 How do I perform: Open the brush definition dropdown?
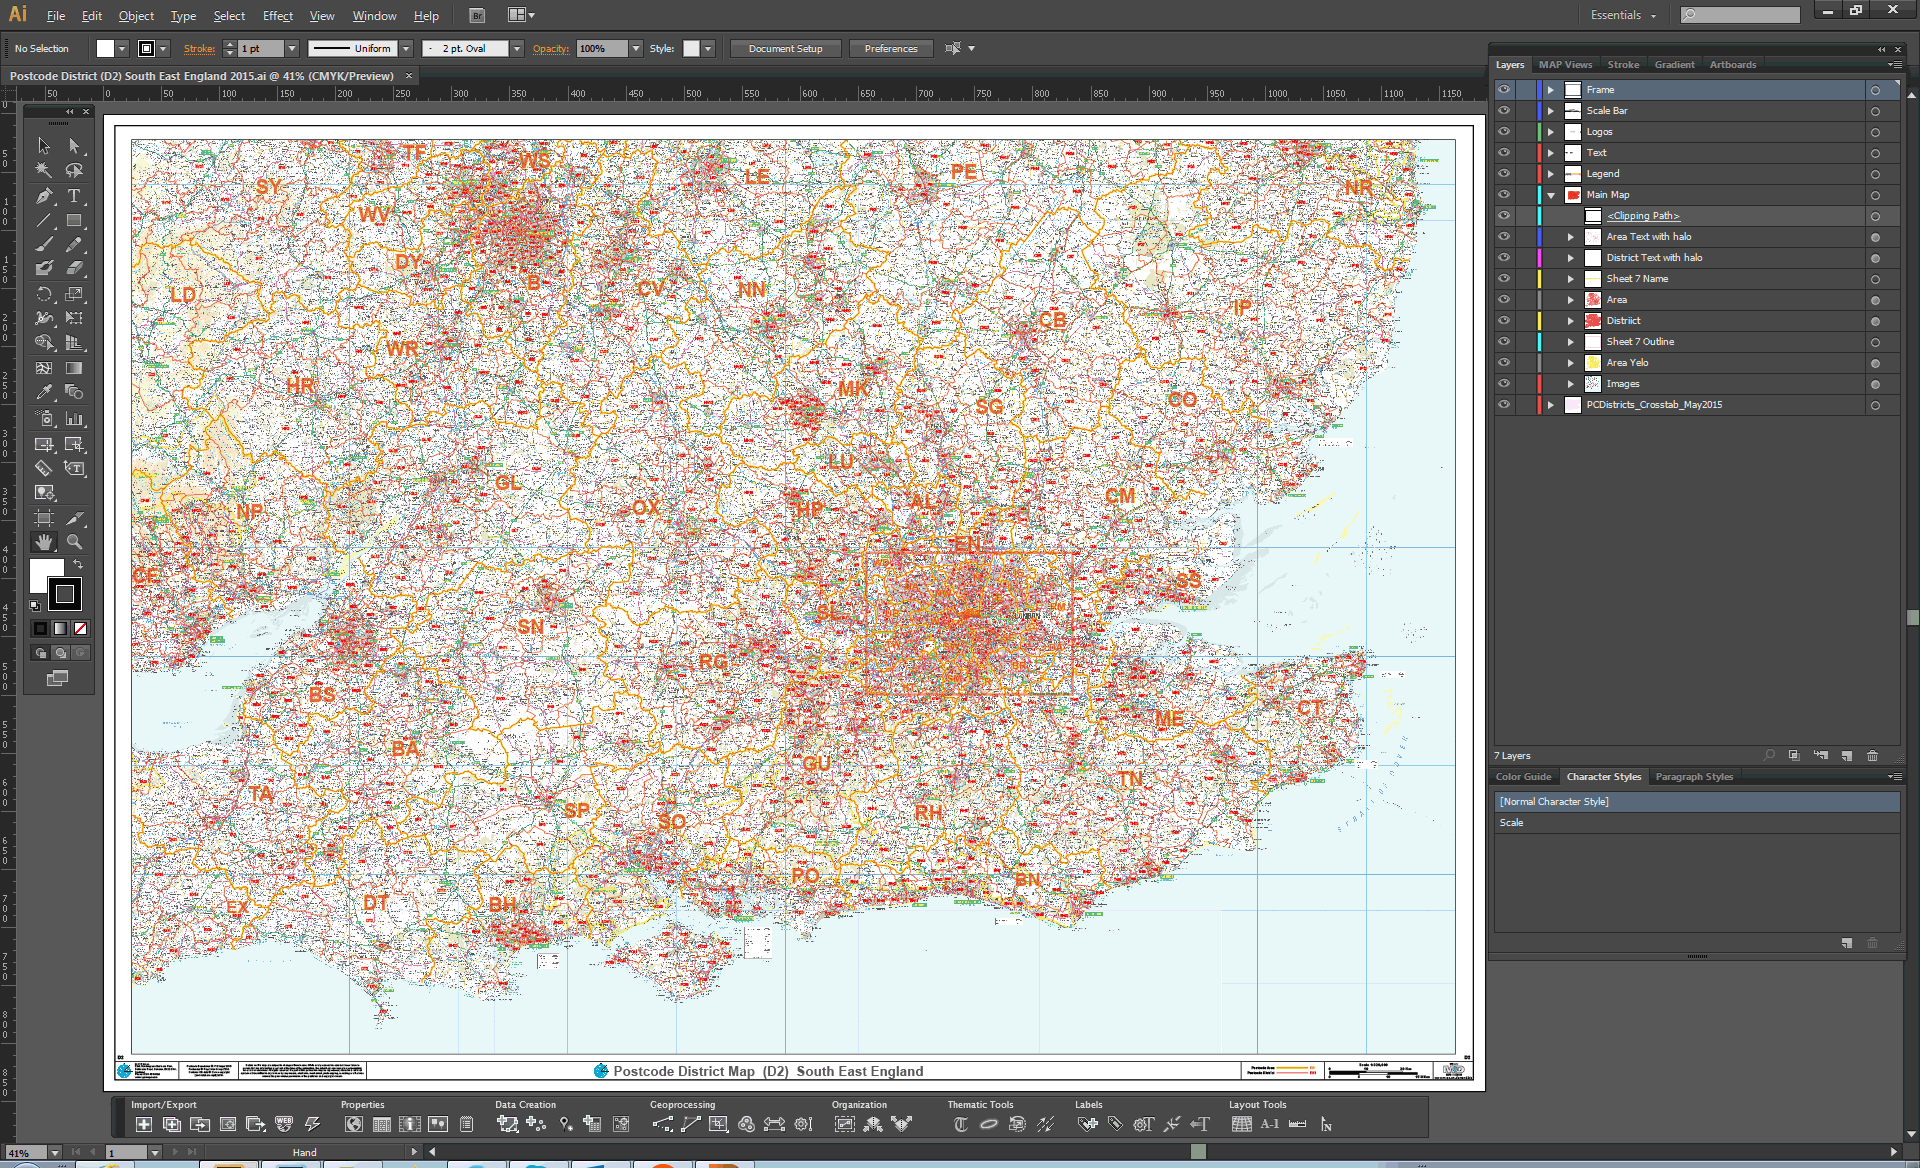point(517,48)
